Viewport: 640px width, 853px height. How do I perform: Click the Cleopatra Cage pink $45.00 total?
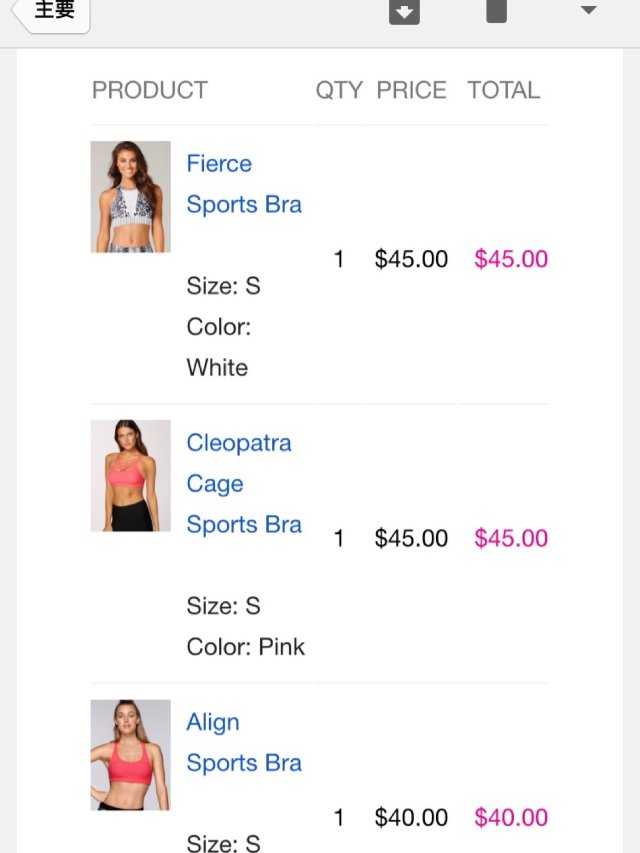point(511,539)
